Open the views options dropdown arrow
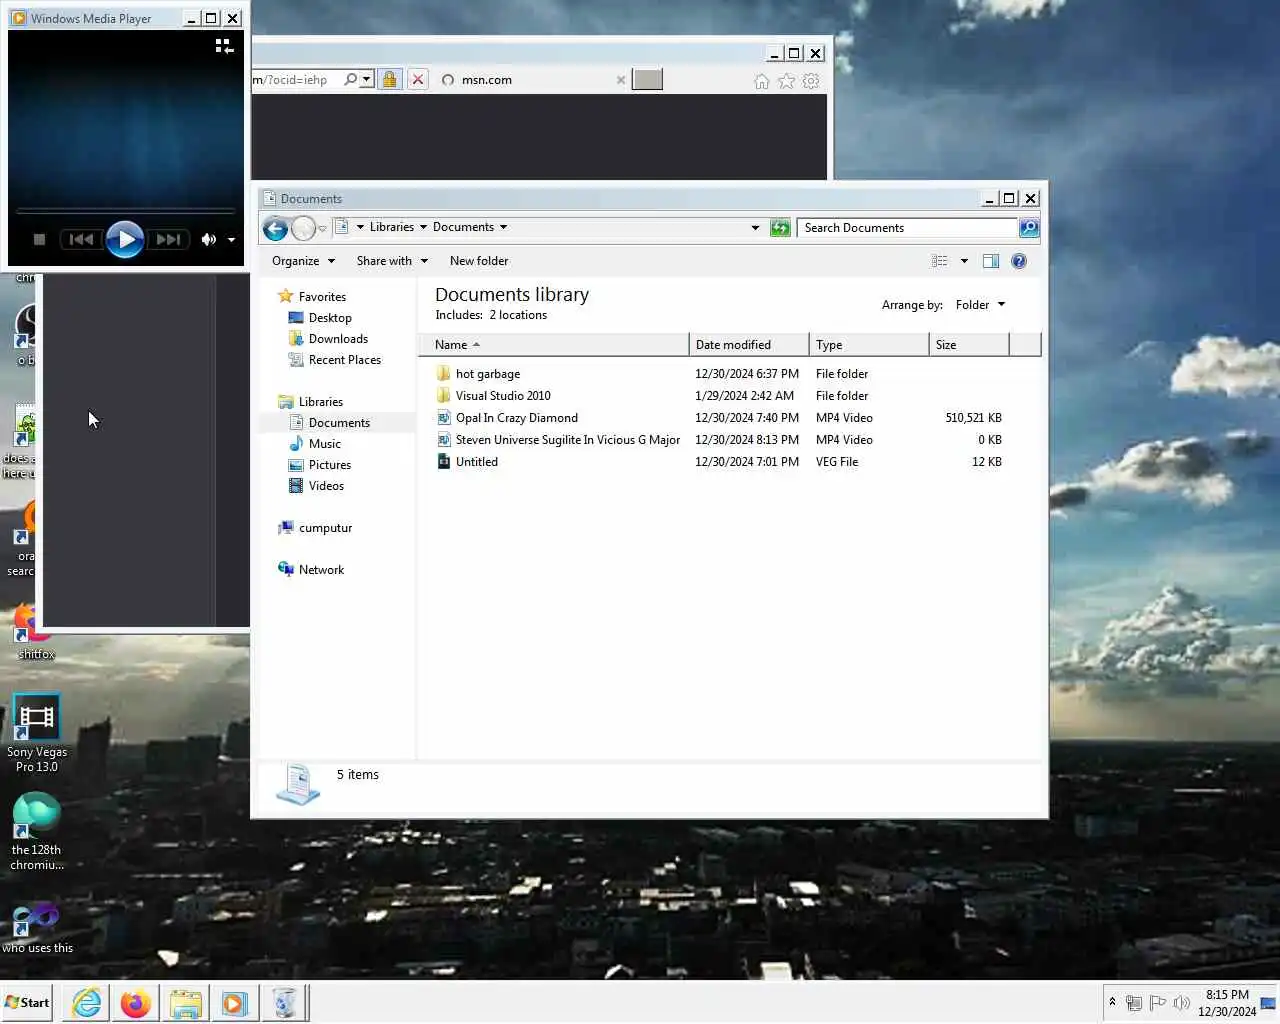 click(964, 261)
